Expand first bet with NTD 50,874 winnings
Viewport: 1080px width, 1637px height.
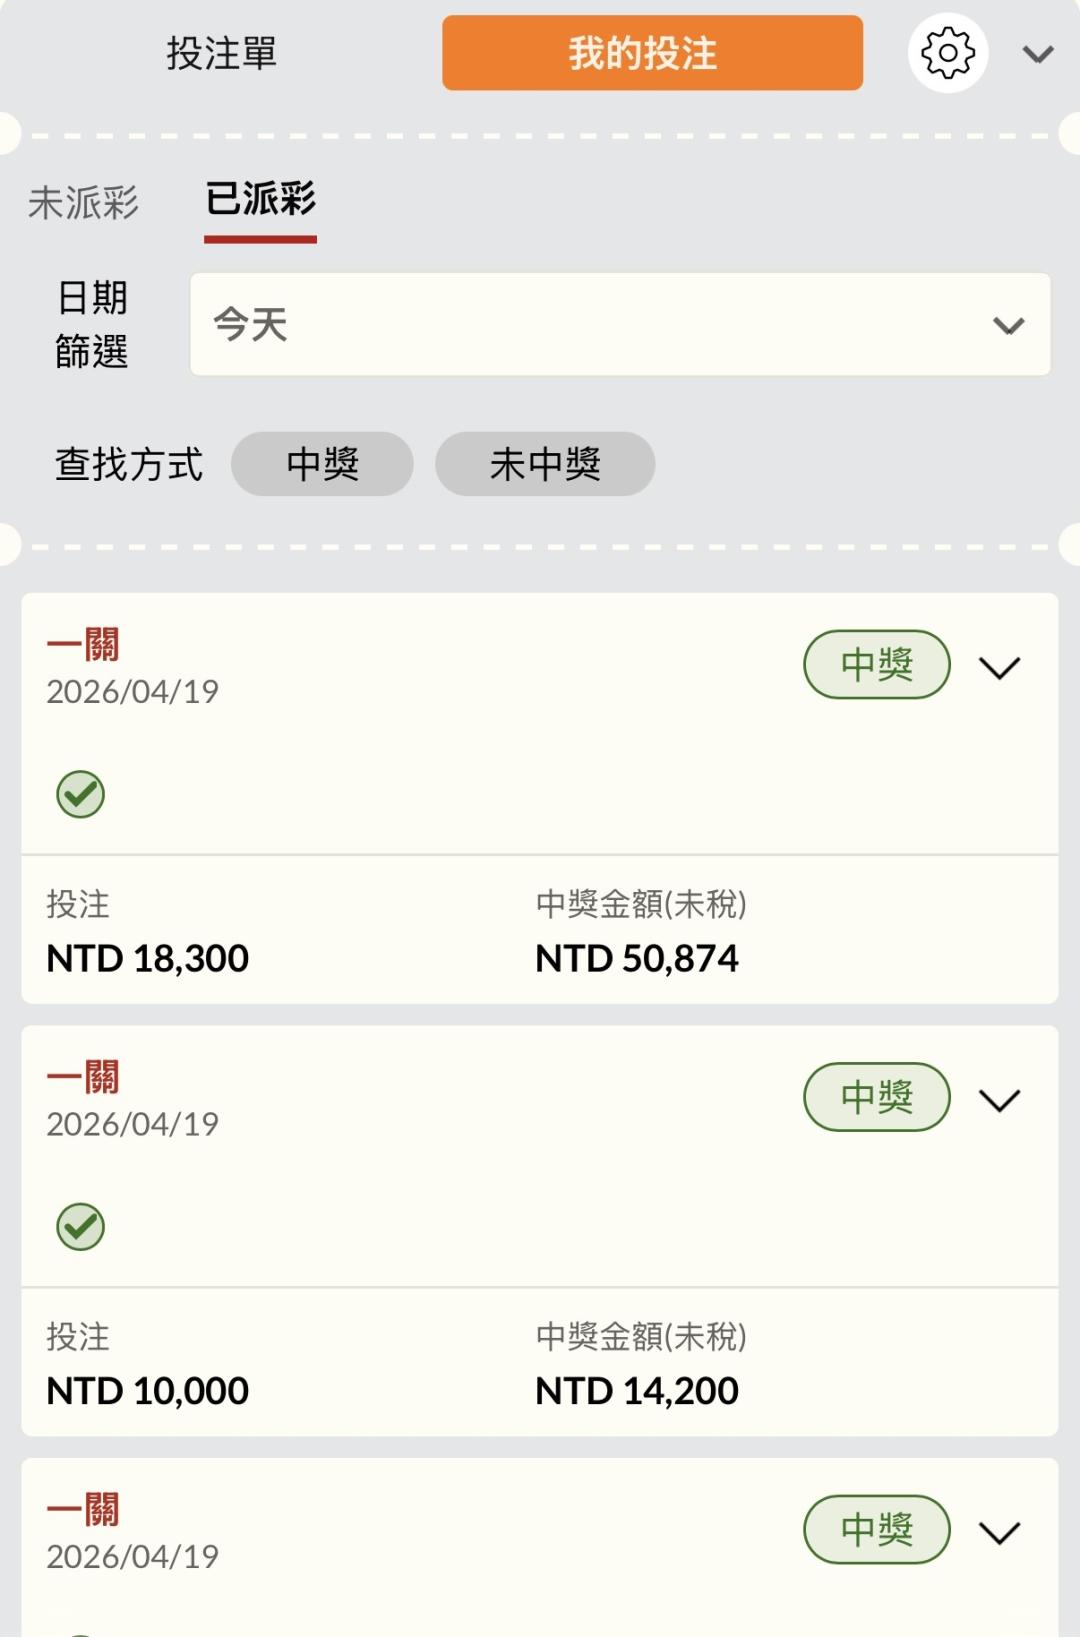tap(999, 667)
